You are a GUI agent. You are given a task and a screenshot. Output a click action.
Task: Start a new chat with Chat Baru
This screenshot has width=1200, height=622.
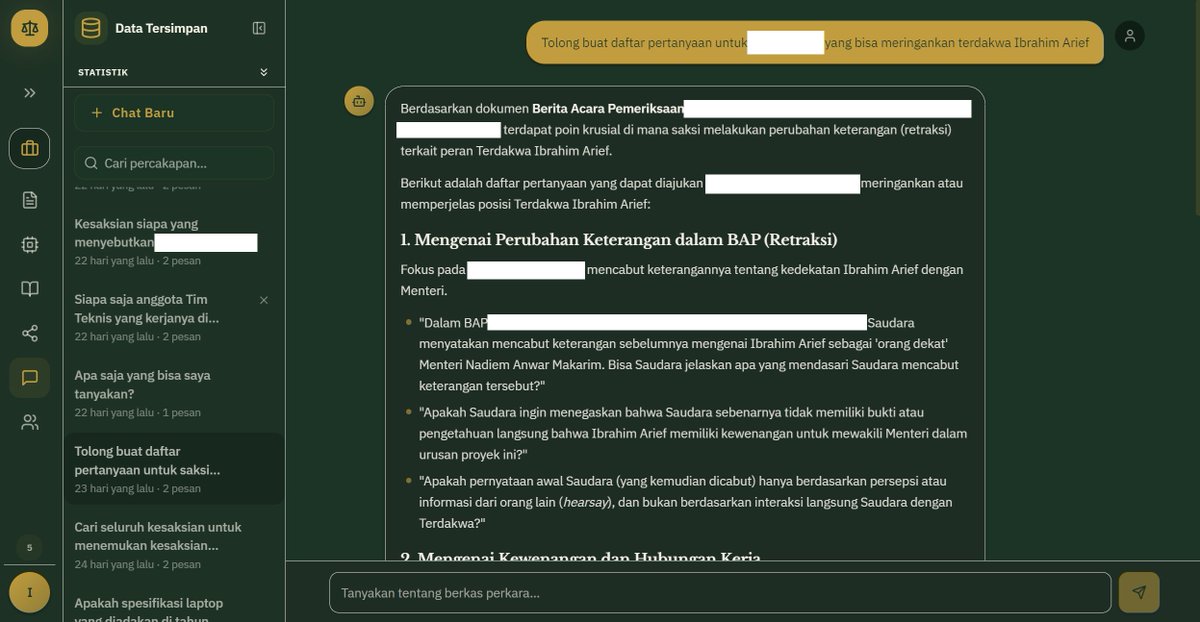[x=174, y=113]
